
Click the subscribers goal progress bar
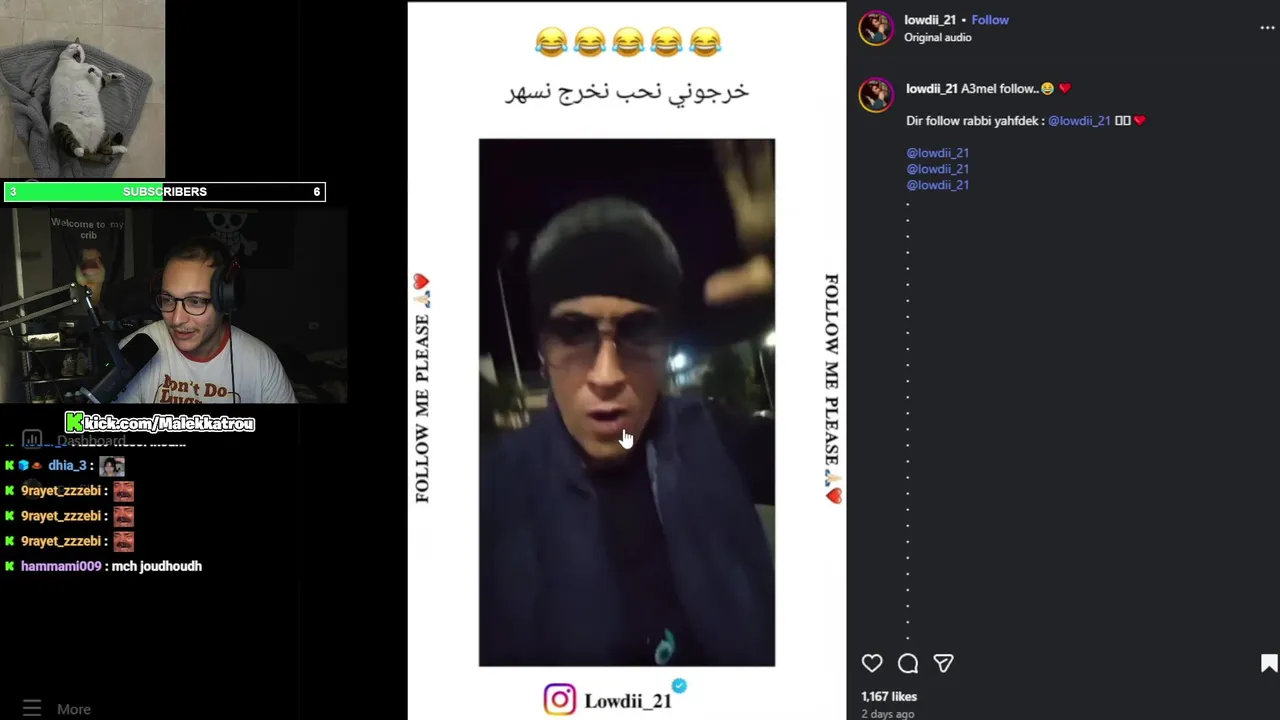tap(165, 192)
